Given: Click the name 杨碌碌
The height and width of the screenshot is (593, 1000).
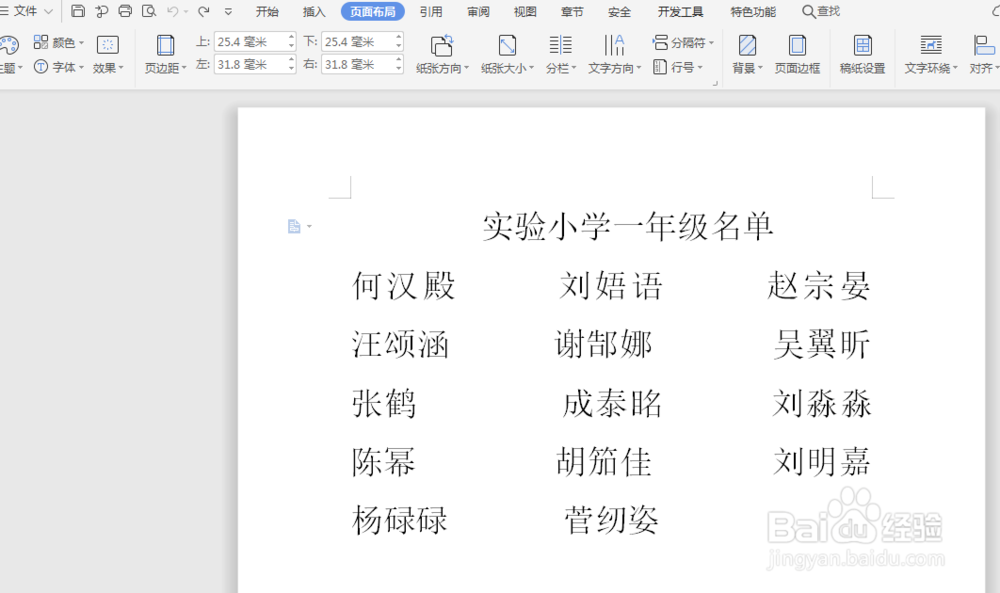Looking at the screenshot, I should [400, 520].
